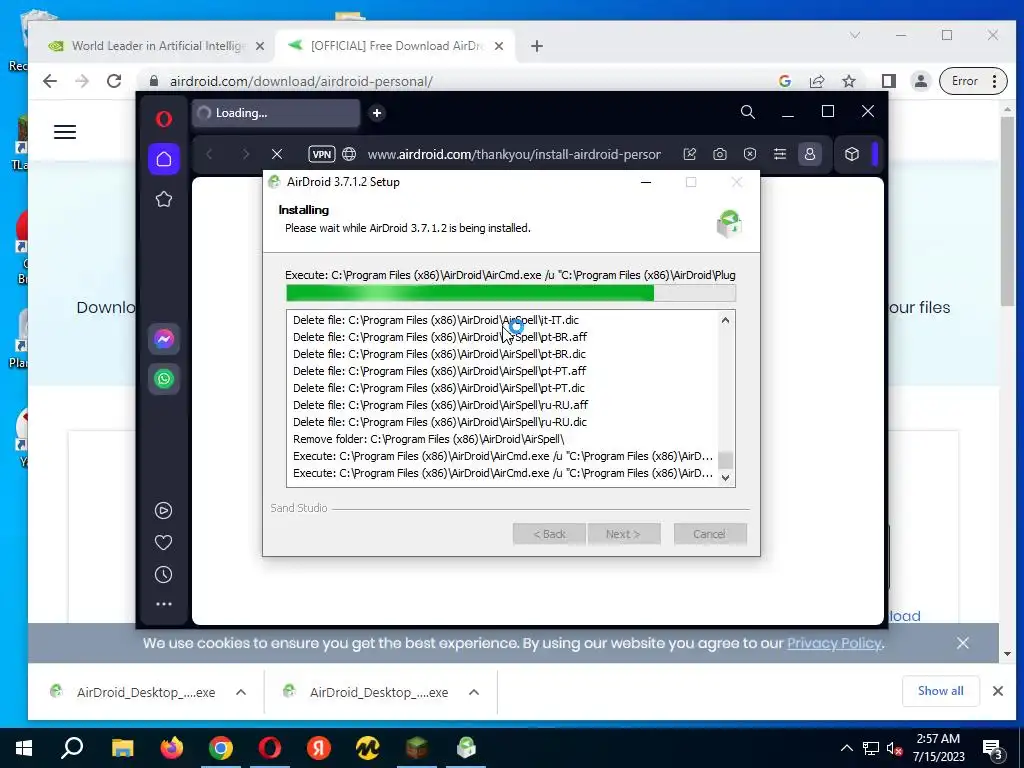Open Chrome profile avatar
The image size is (1024, 768).
point(921,81)
